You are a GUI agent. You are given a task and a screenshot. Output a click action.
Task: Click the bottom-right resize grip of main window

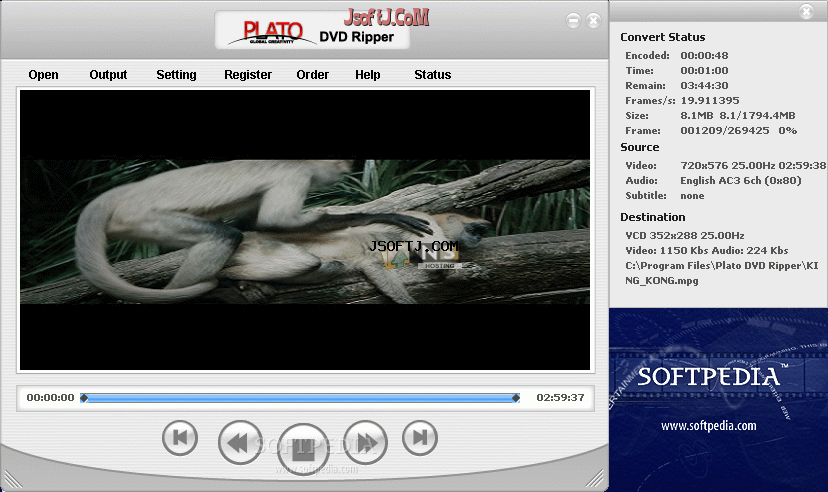tap(595, 478)
